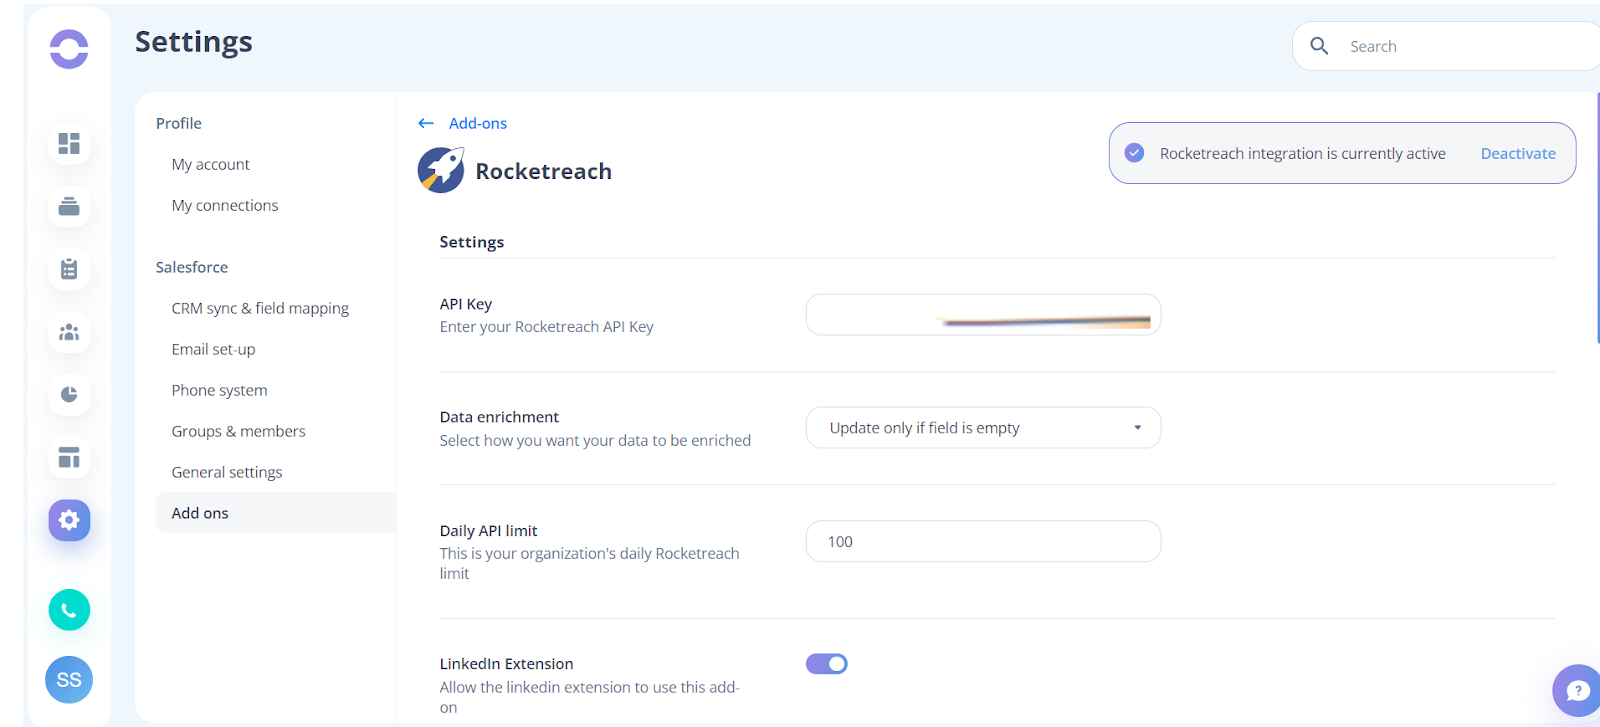Click the Rocketreach rocket logo

[x=441, y=170]
